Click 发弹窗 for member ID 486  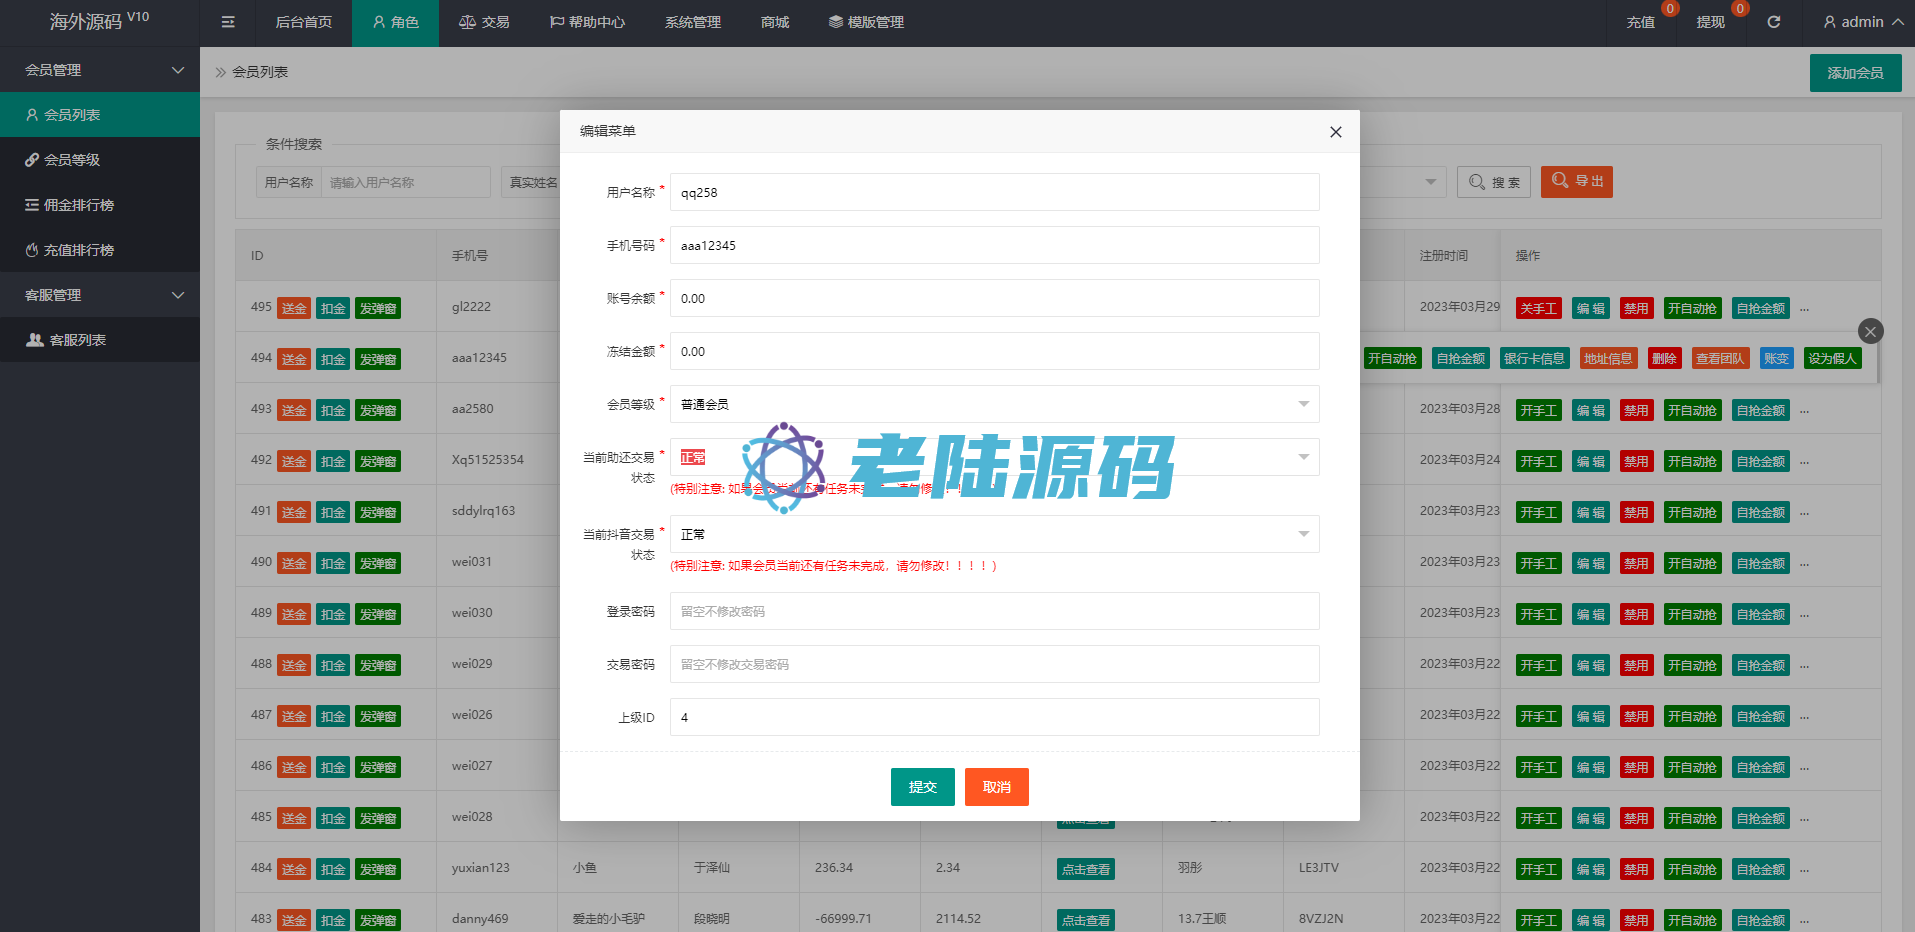(x=378, y=767)
